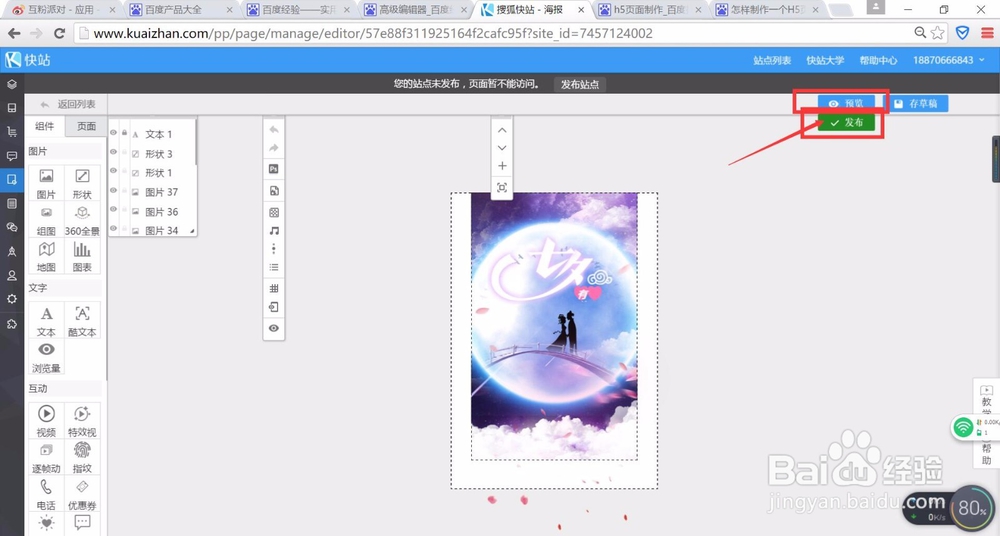The image size is (1000, 536).
Task: Hide the 图片 37 layer
Action: pyautogui.click(x=114, y=190)
